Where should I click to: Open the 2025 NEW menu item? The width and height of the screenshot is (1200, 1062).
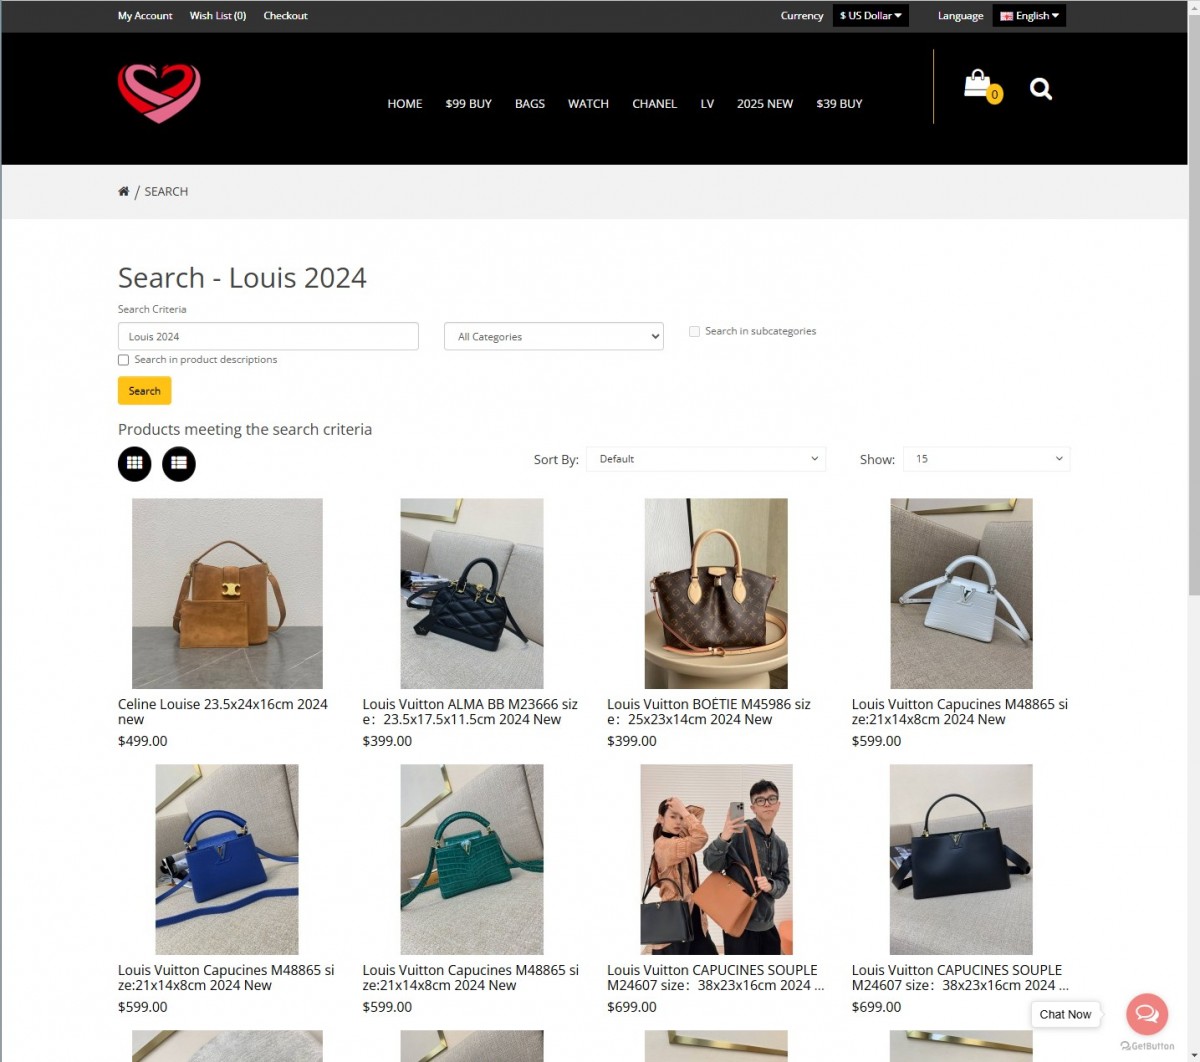[765, 104]
